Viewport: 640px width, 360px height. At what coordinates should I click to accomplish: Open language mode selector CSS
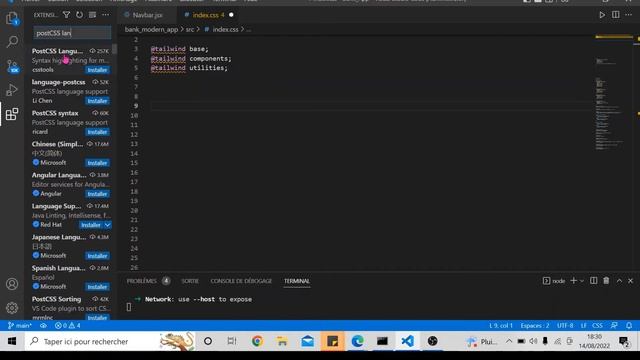(x=597, y=325)
